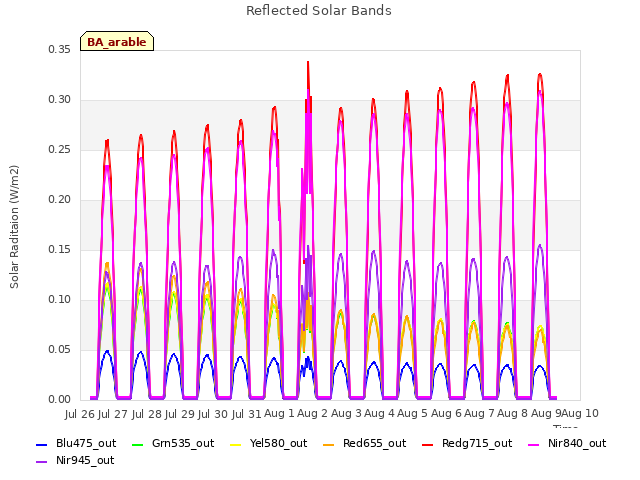Screen dimensions: 640x480
Task: Click the Aug 2 x-axis date label
Action: tap(312, 414)
